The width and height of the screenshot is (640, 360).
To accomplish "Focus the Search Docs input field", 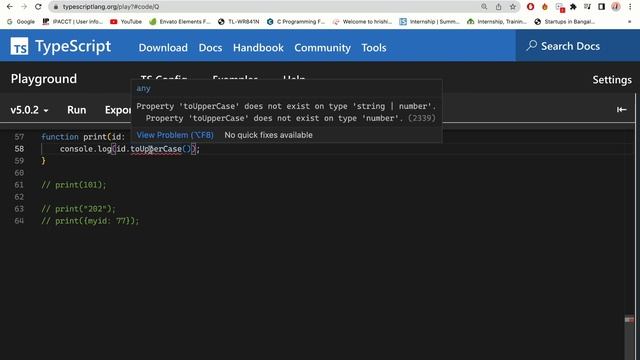I will pyautogui.click(x=578, y=46).
